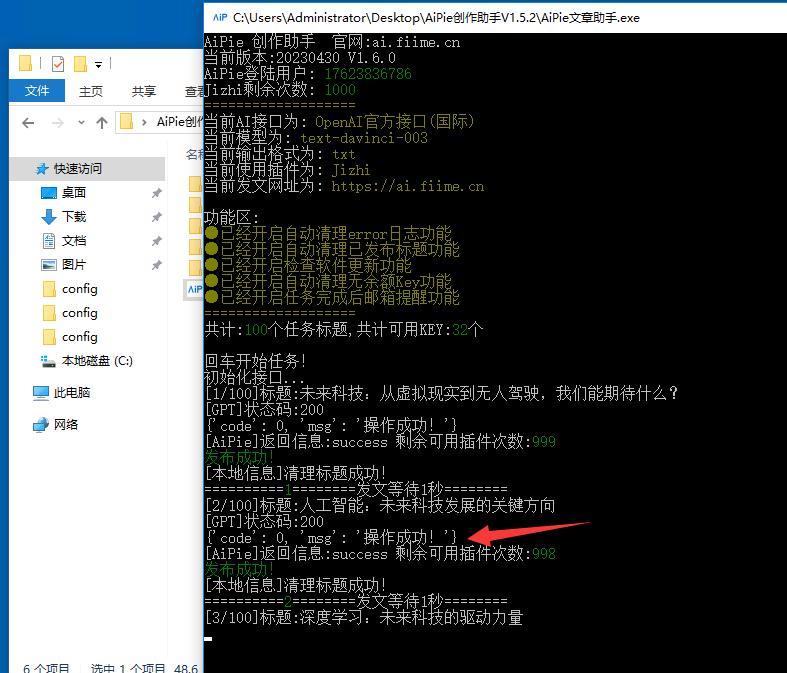The width and height of the screenshot is (787, 673).
Task: Click the properties checkmark icon in quick access toolbar
Action: tap(58, 64)
